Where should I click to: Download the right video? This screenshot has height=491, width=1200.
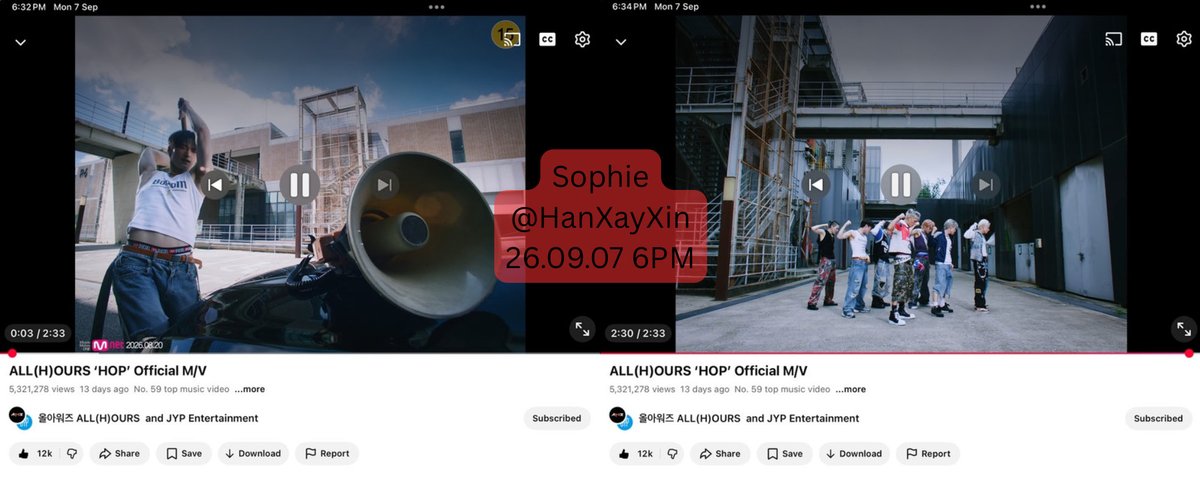pyautogui.click(x=854, y=453)
